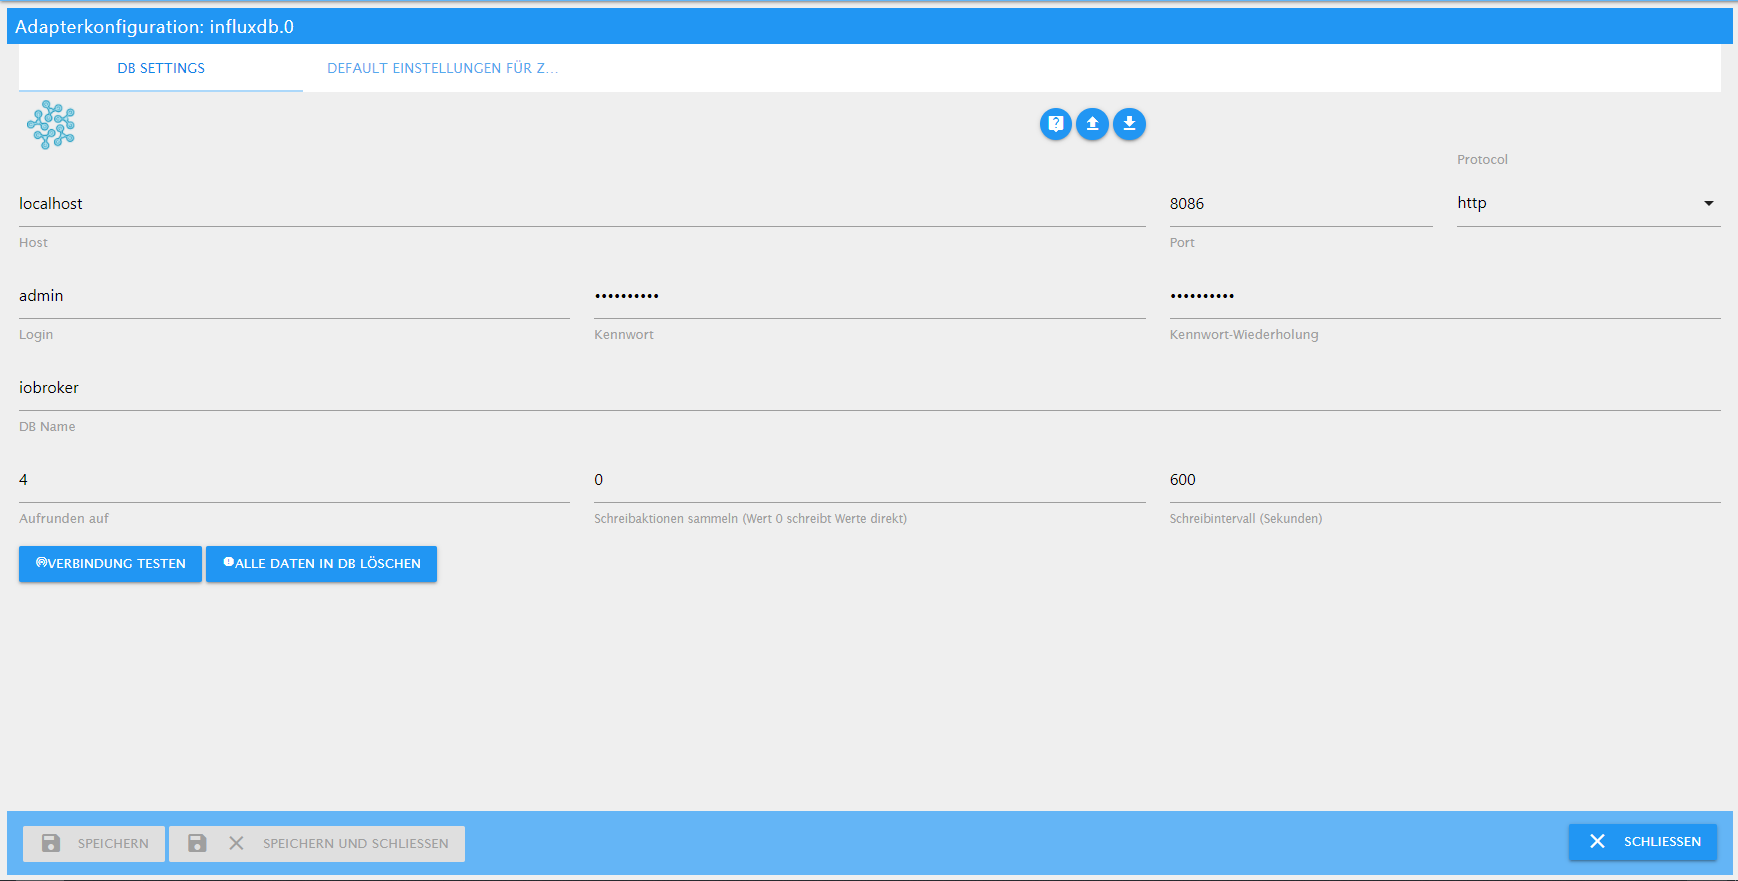
Task: Click the Aufrunden auf field showing 4
Action: tap(294, 480)
